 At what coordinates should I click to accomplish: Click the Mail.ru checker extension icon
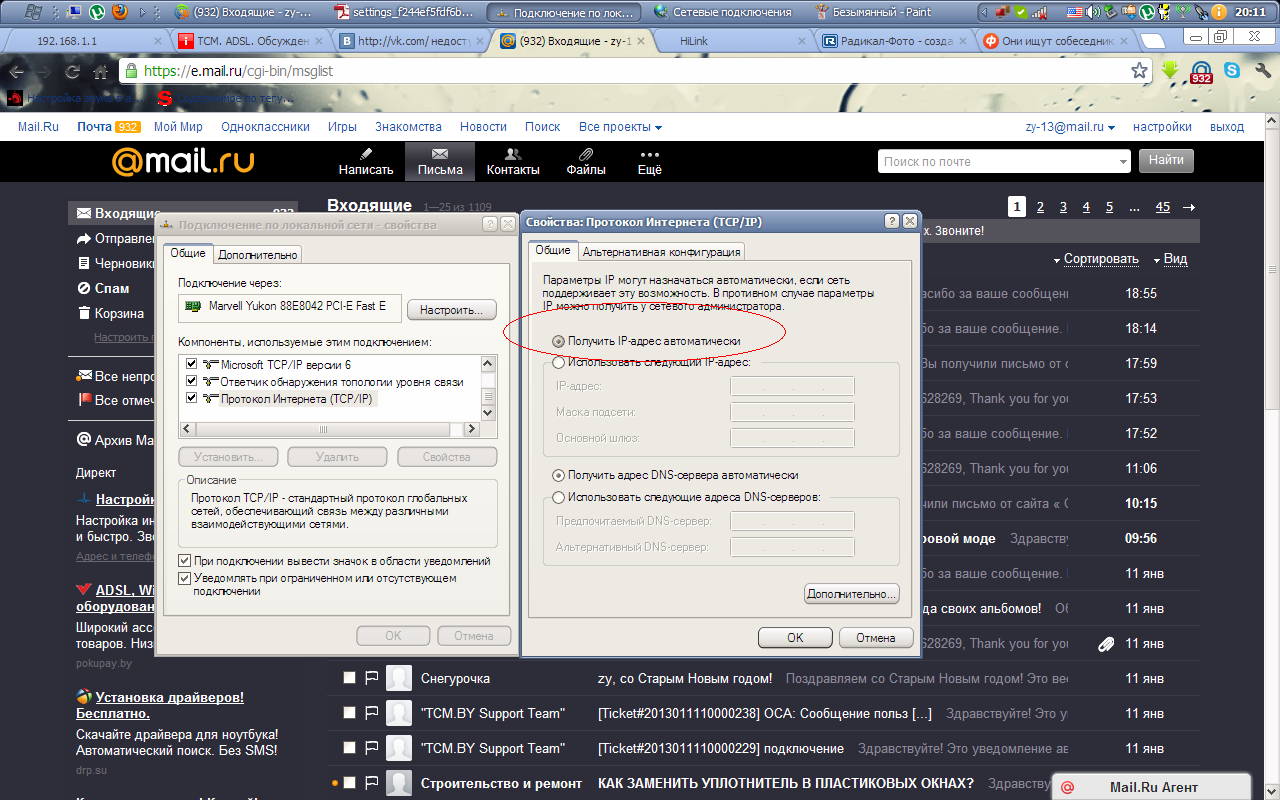click(1202, 72)
